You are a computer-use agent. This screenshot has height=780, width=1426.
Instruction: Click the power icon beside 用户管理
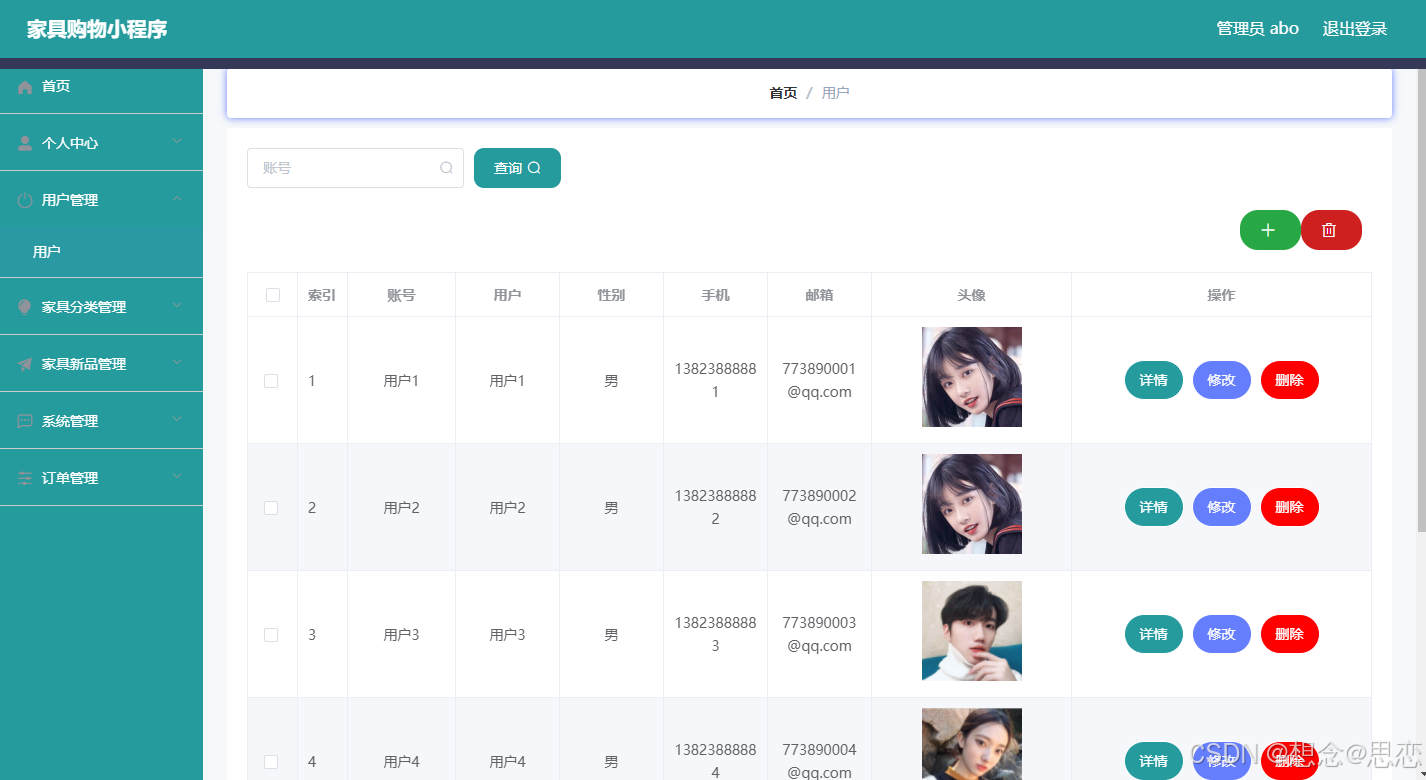pyautogui.click(x=25, y=200)
